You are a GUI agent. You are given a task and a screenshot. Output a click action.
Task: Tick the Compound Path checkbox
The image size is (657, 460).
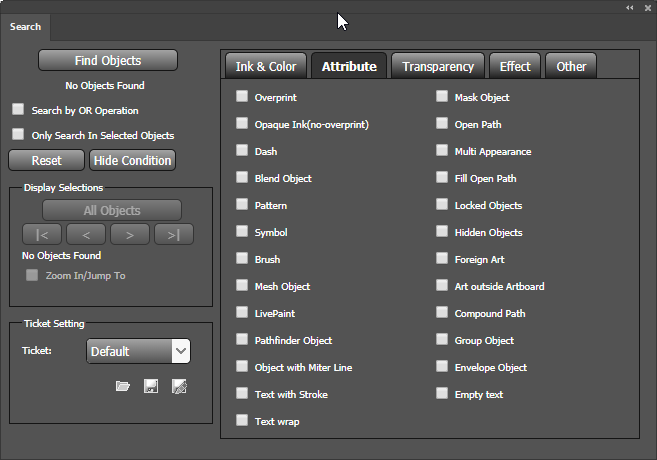(x=442, y=313)
